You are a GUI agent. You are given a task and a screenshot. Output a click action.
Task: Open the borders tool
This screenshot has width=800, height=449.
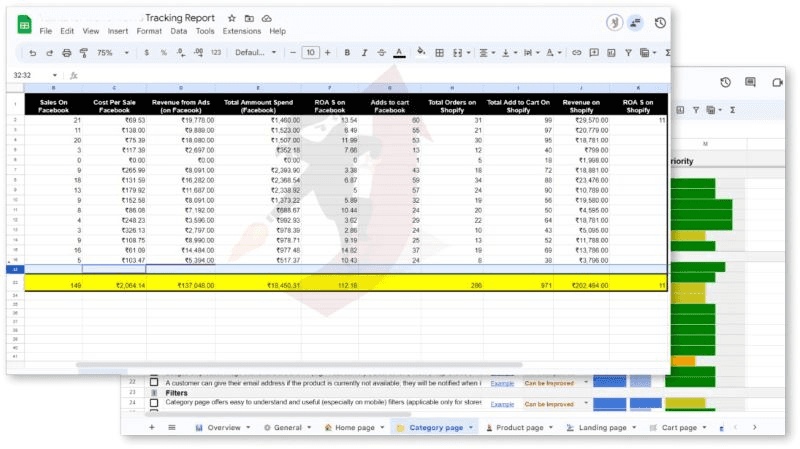coord(439,53)
